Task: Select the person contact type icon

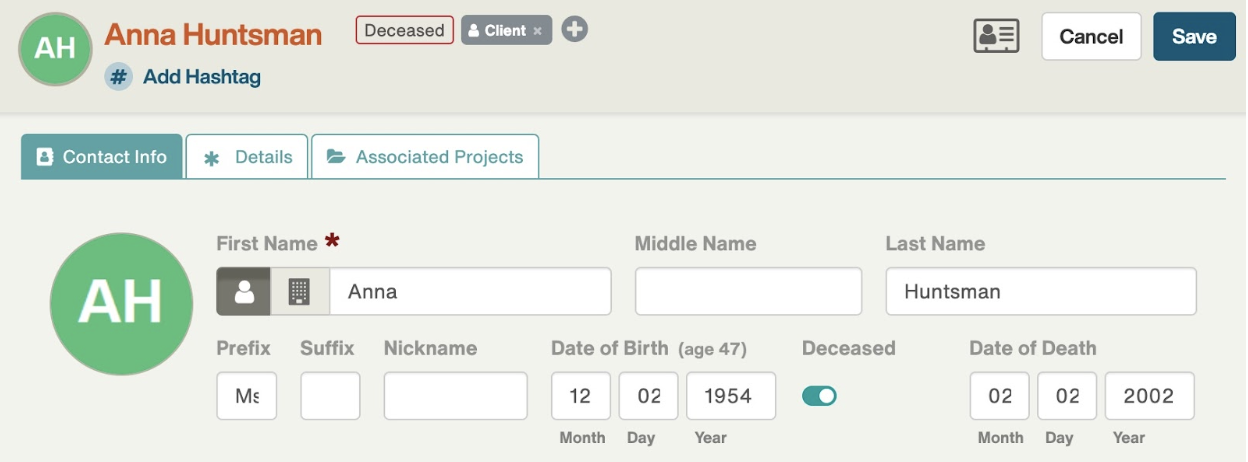Action: point(244,292)
